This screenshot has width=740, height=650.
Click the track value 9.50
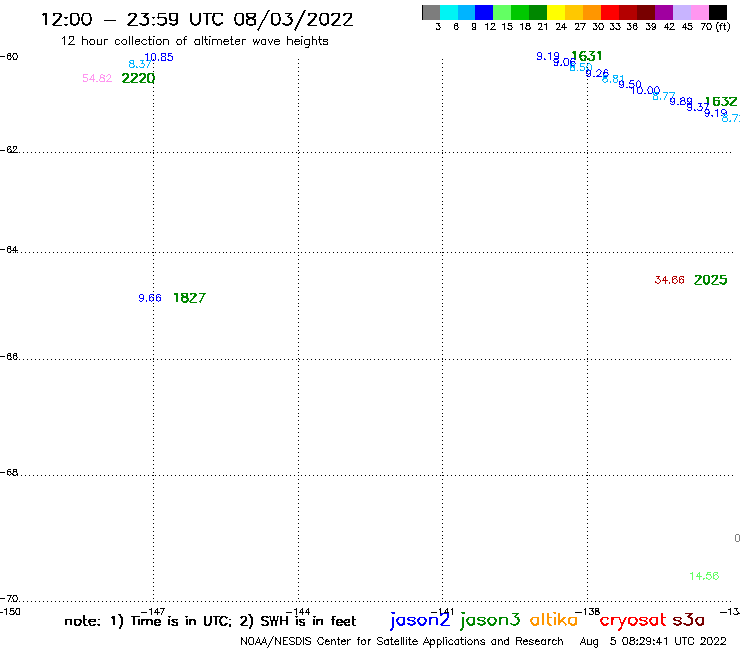click(630, 84)
